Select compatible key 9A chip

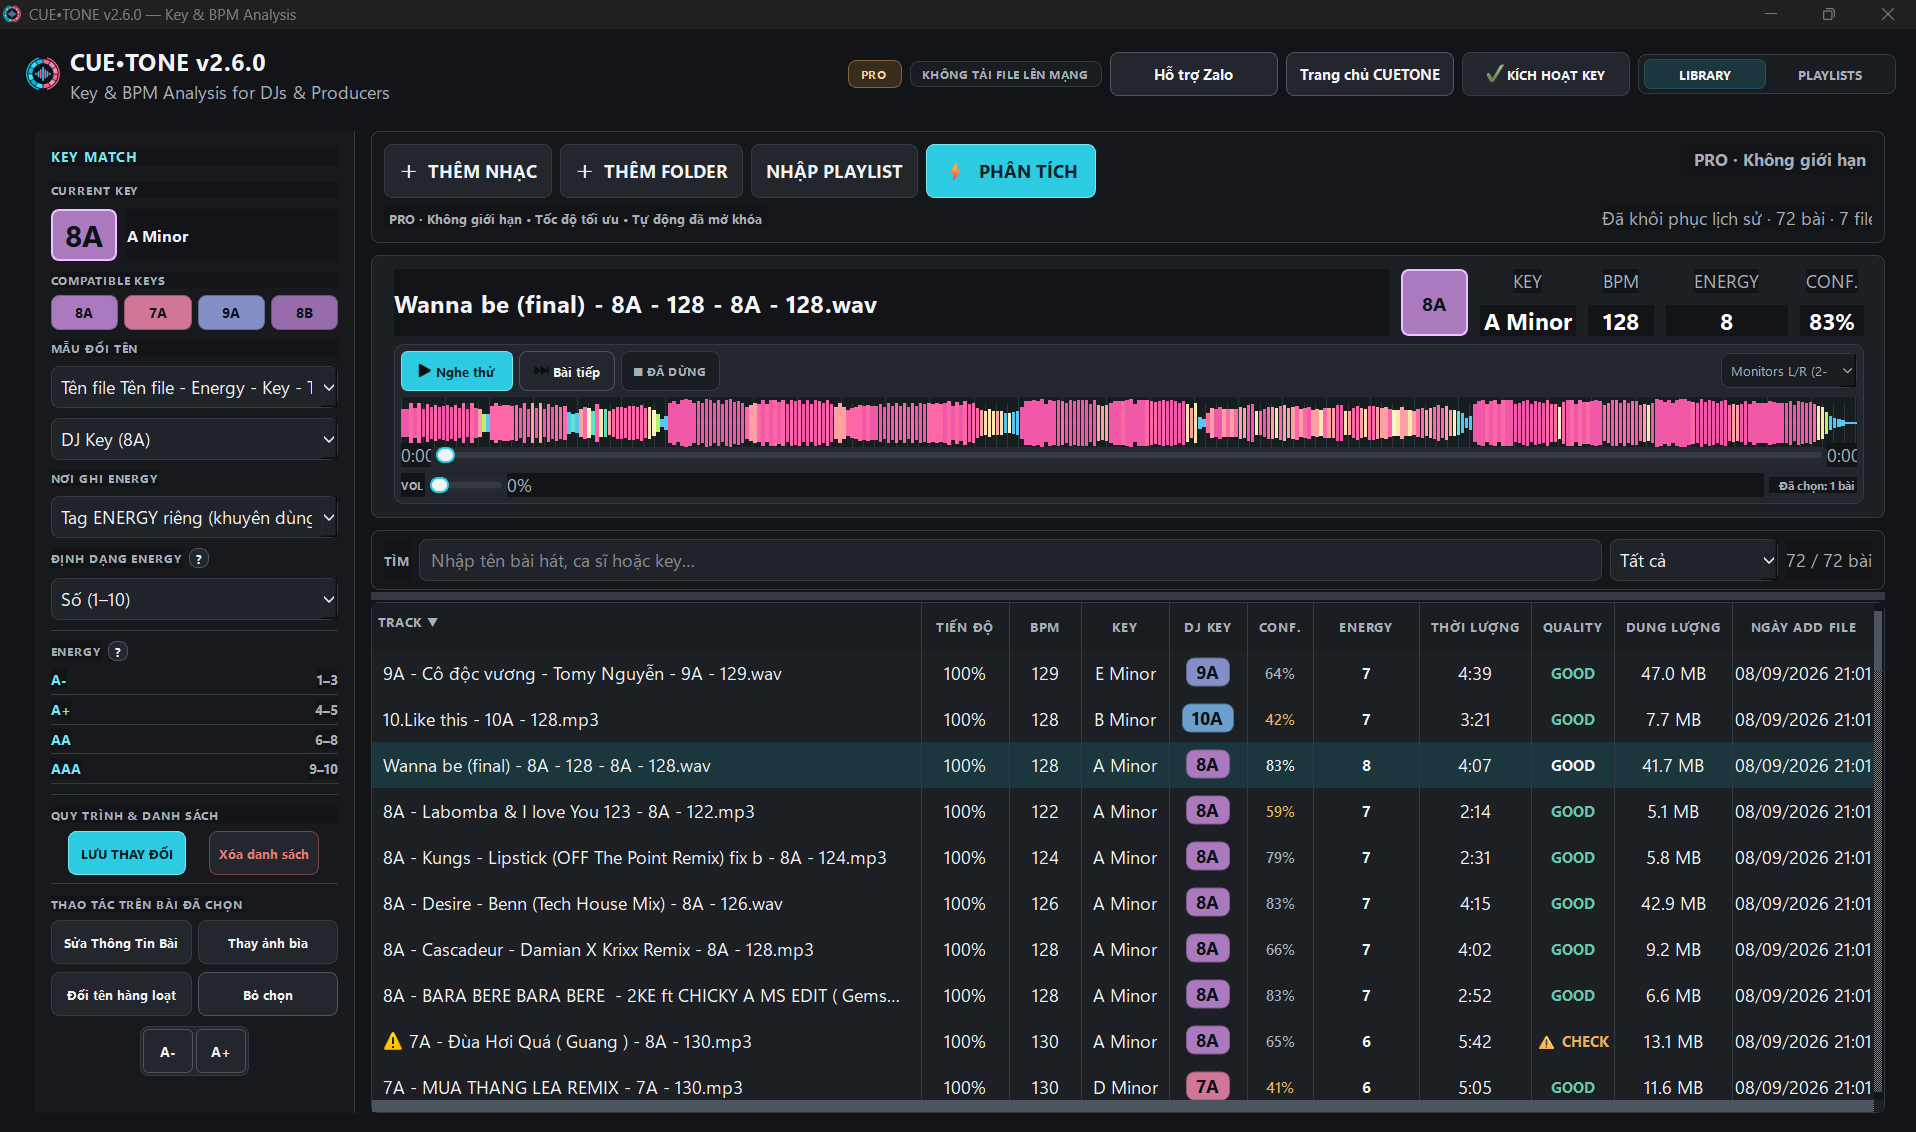point(231,313)
